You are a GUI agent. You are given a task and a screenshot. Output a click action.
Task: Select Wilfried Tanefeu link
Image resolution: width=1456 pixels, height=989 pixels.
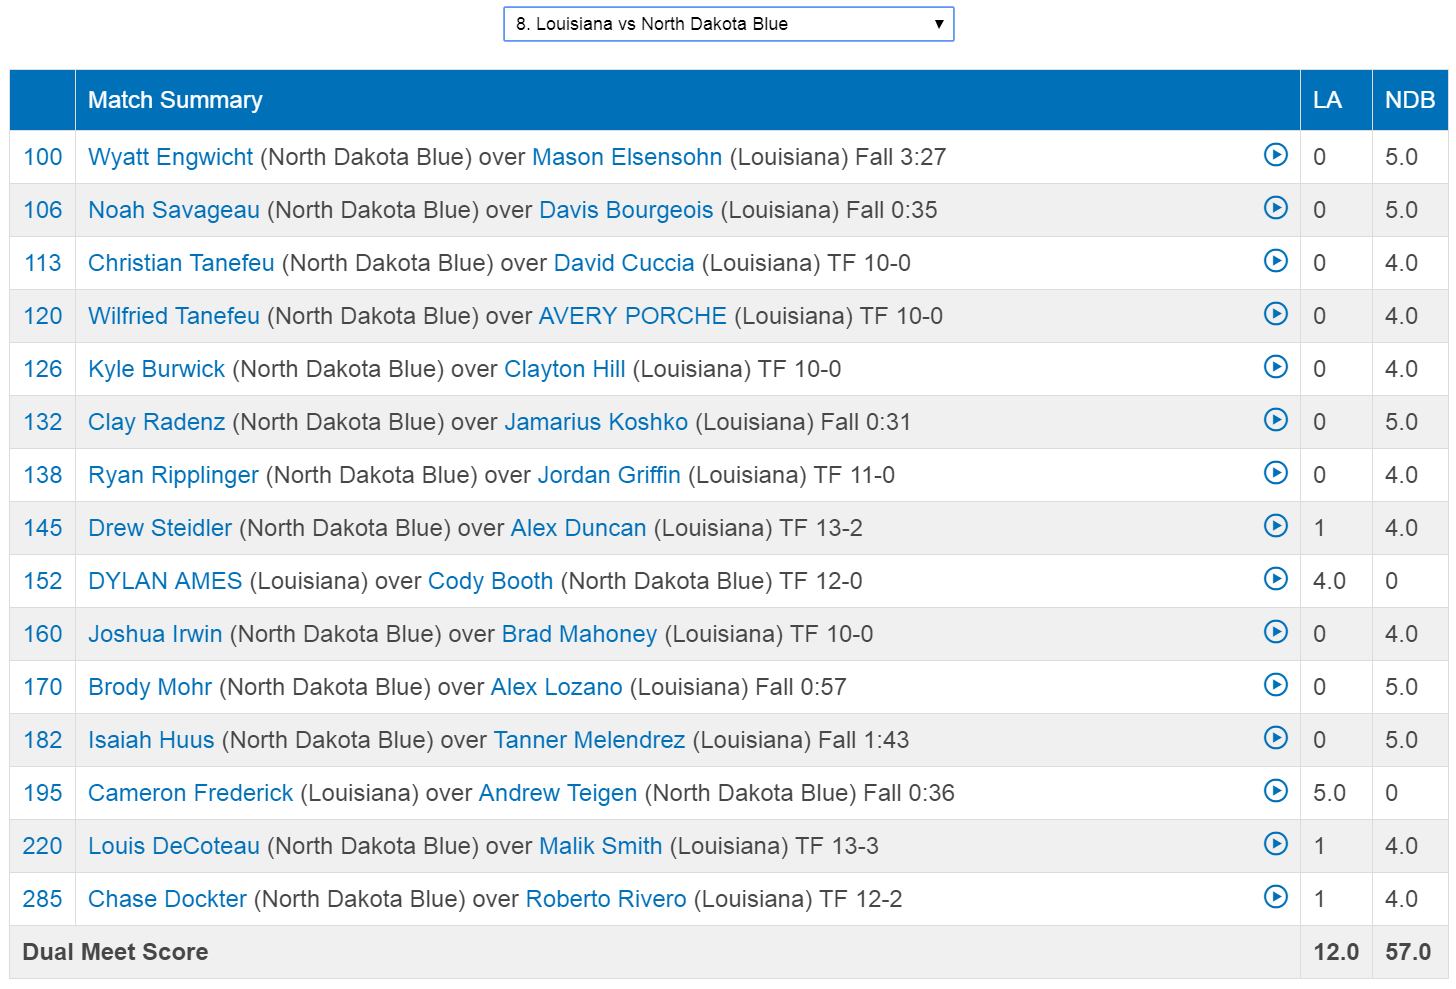174,316
